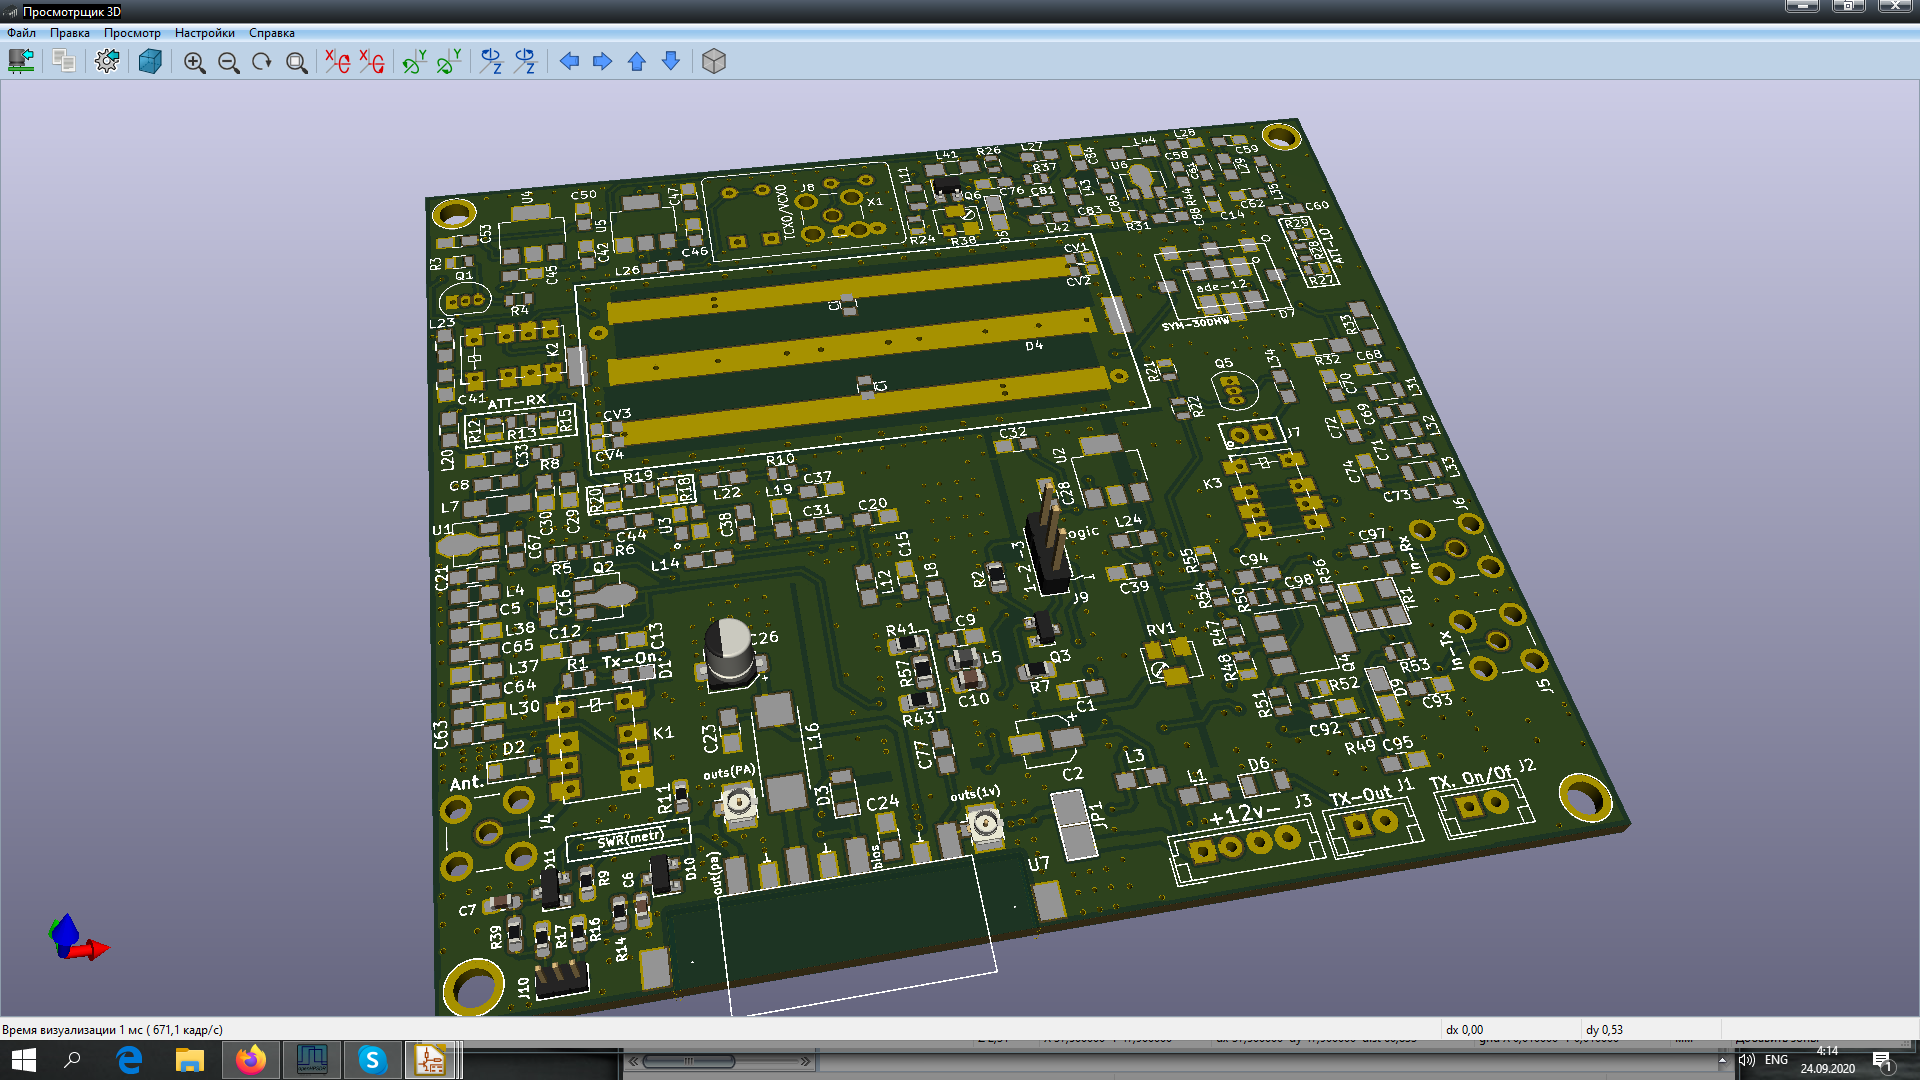
Task: Click the zoom out magnifier icon
Action: [x=228, y=62]
